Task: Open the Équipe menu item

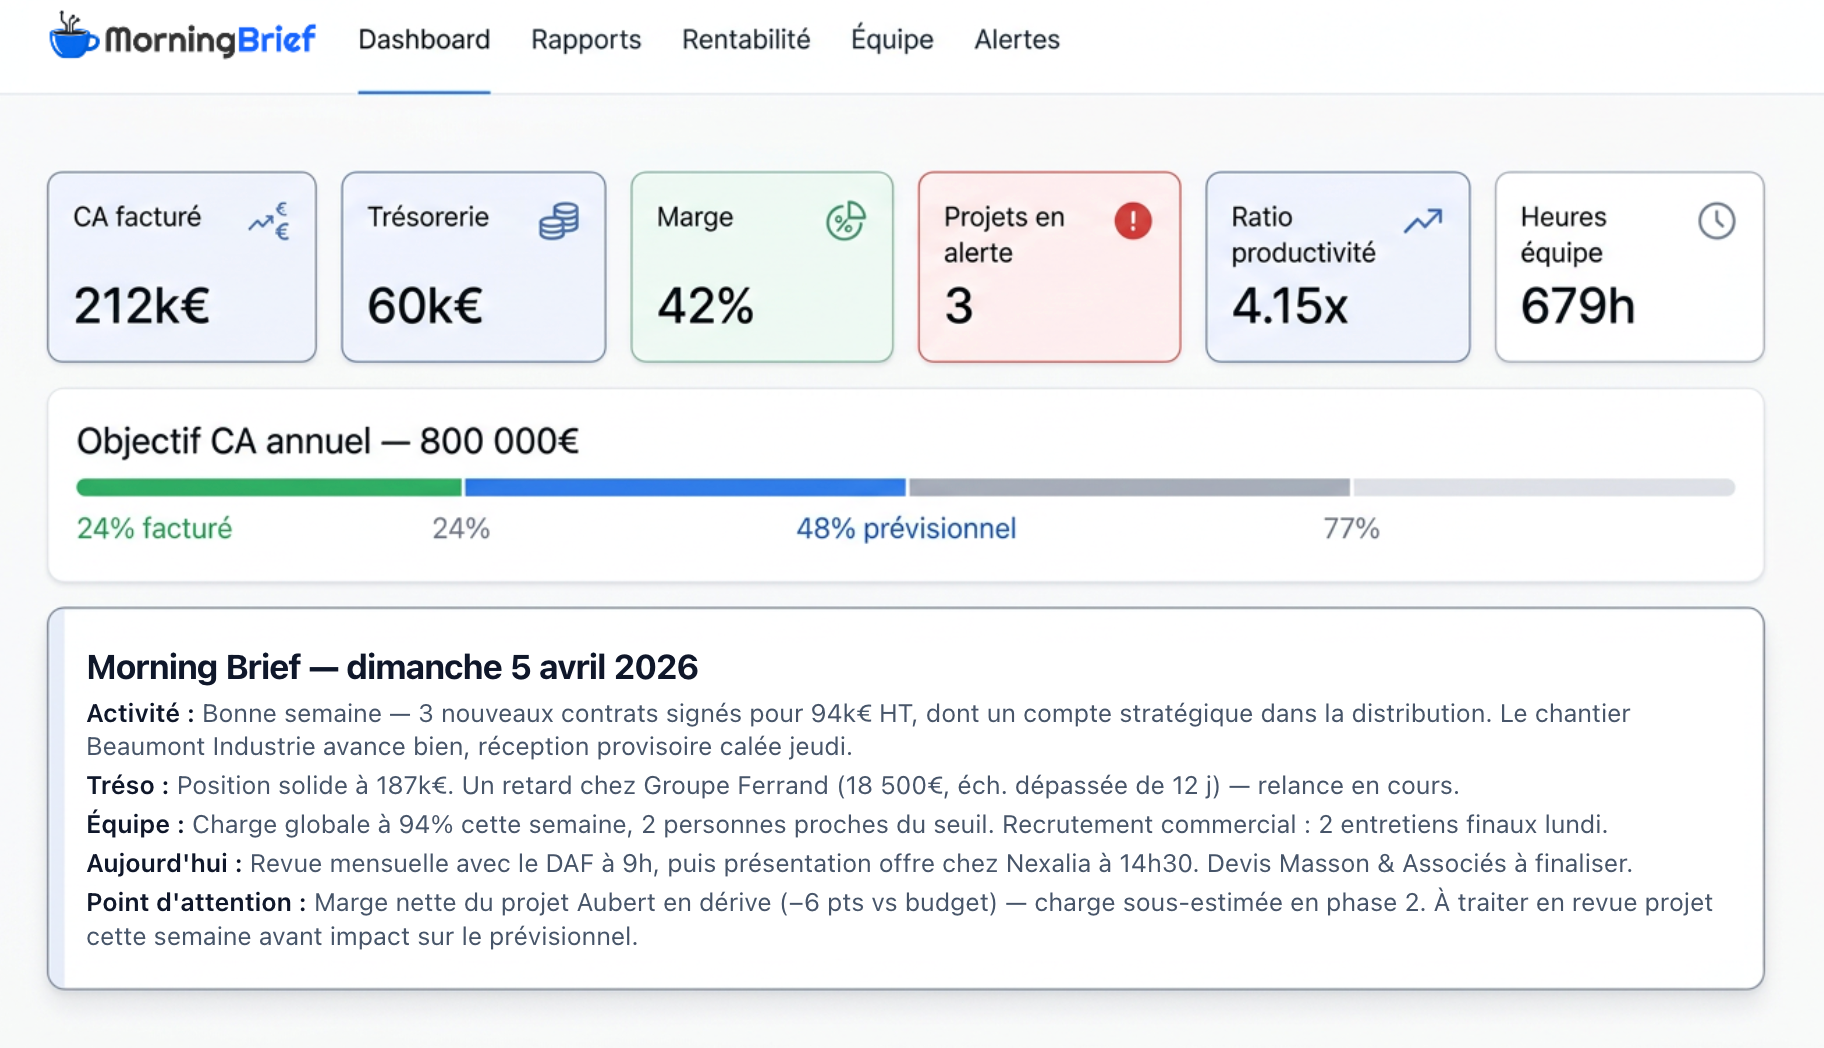Action: pos(892,40)
